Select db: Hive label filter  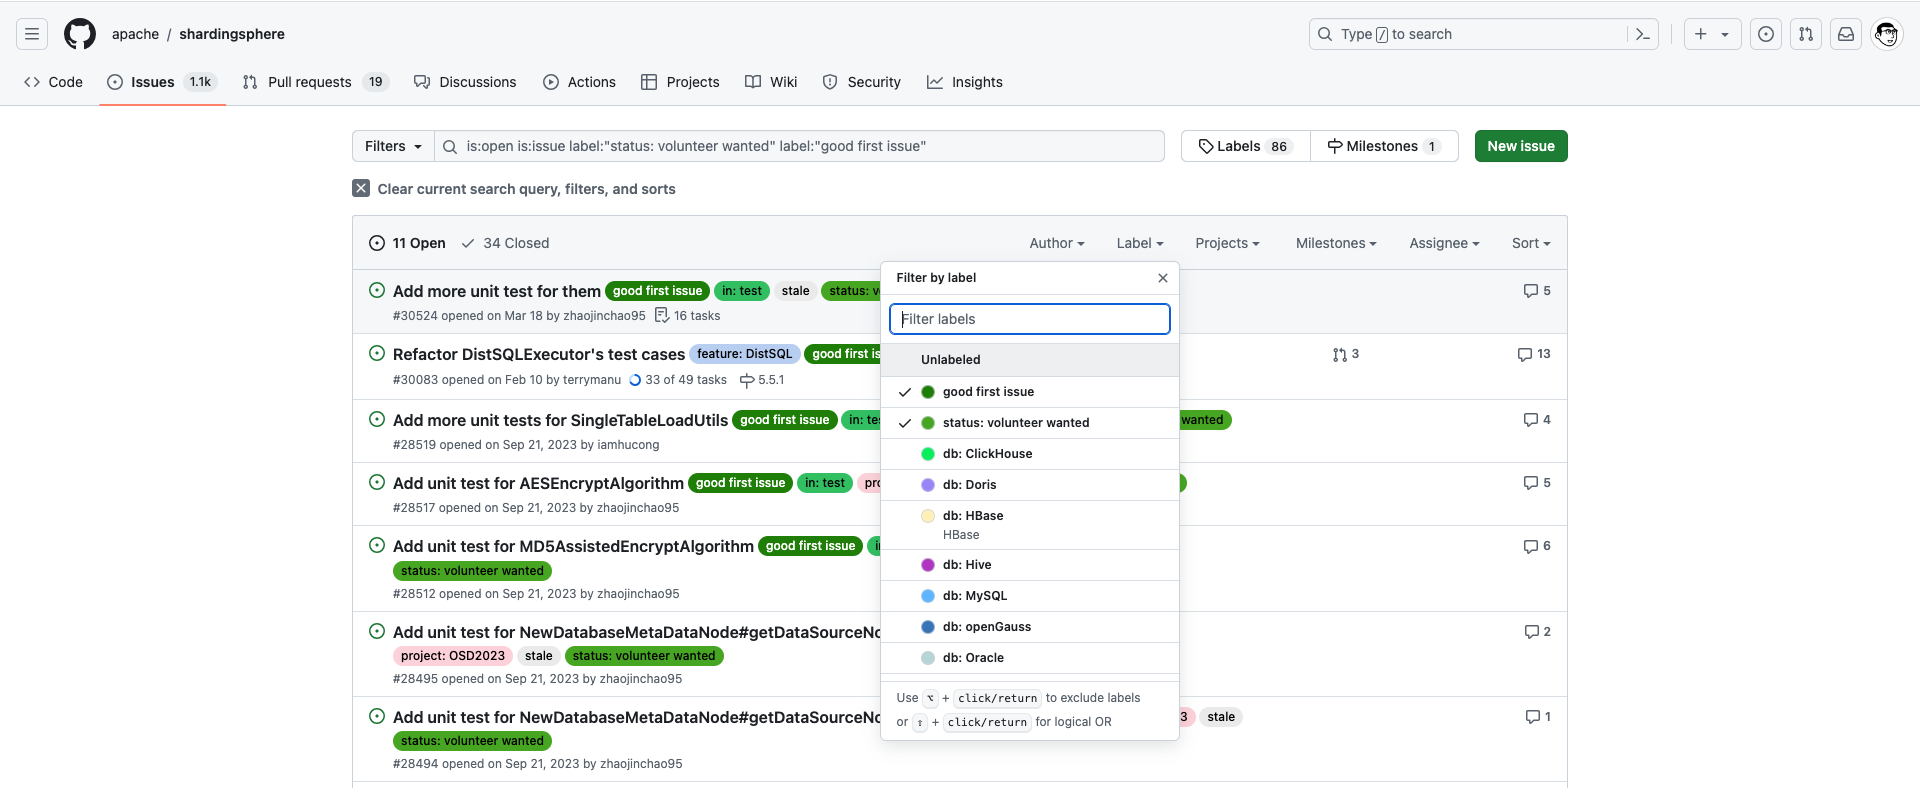1030,565
